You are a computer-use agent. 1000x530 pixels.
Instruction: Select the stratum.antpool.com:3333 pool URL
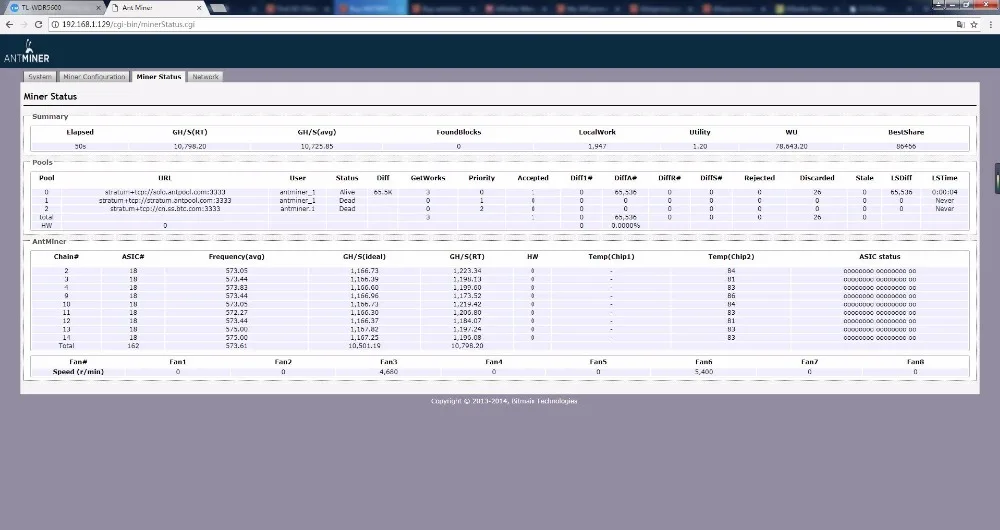[x=165, y=200]
